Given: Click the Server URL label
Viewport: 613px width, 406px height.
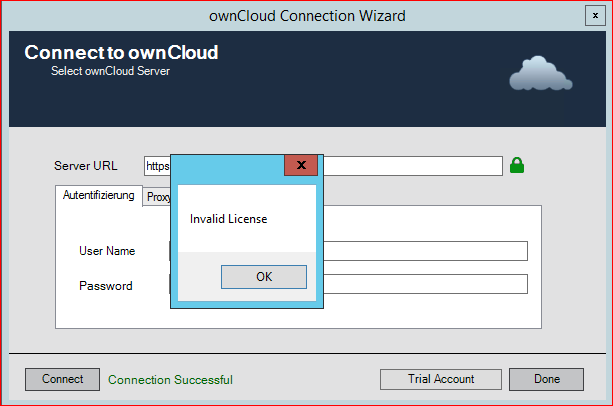Looking at the screenshot, I should click(x=86, y=166).
